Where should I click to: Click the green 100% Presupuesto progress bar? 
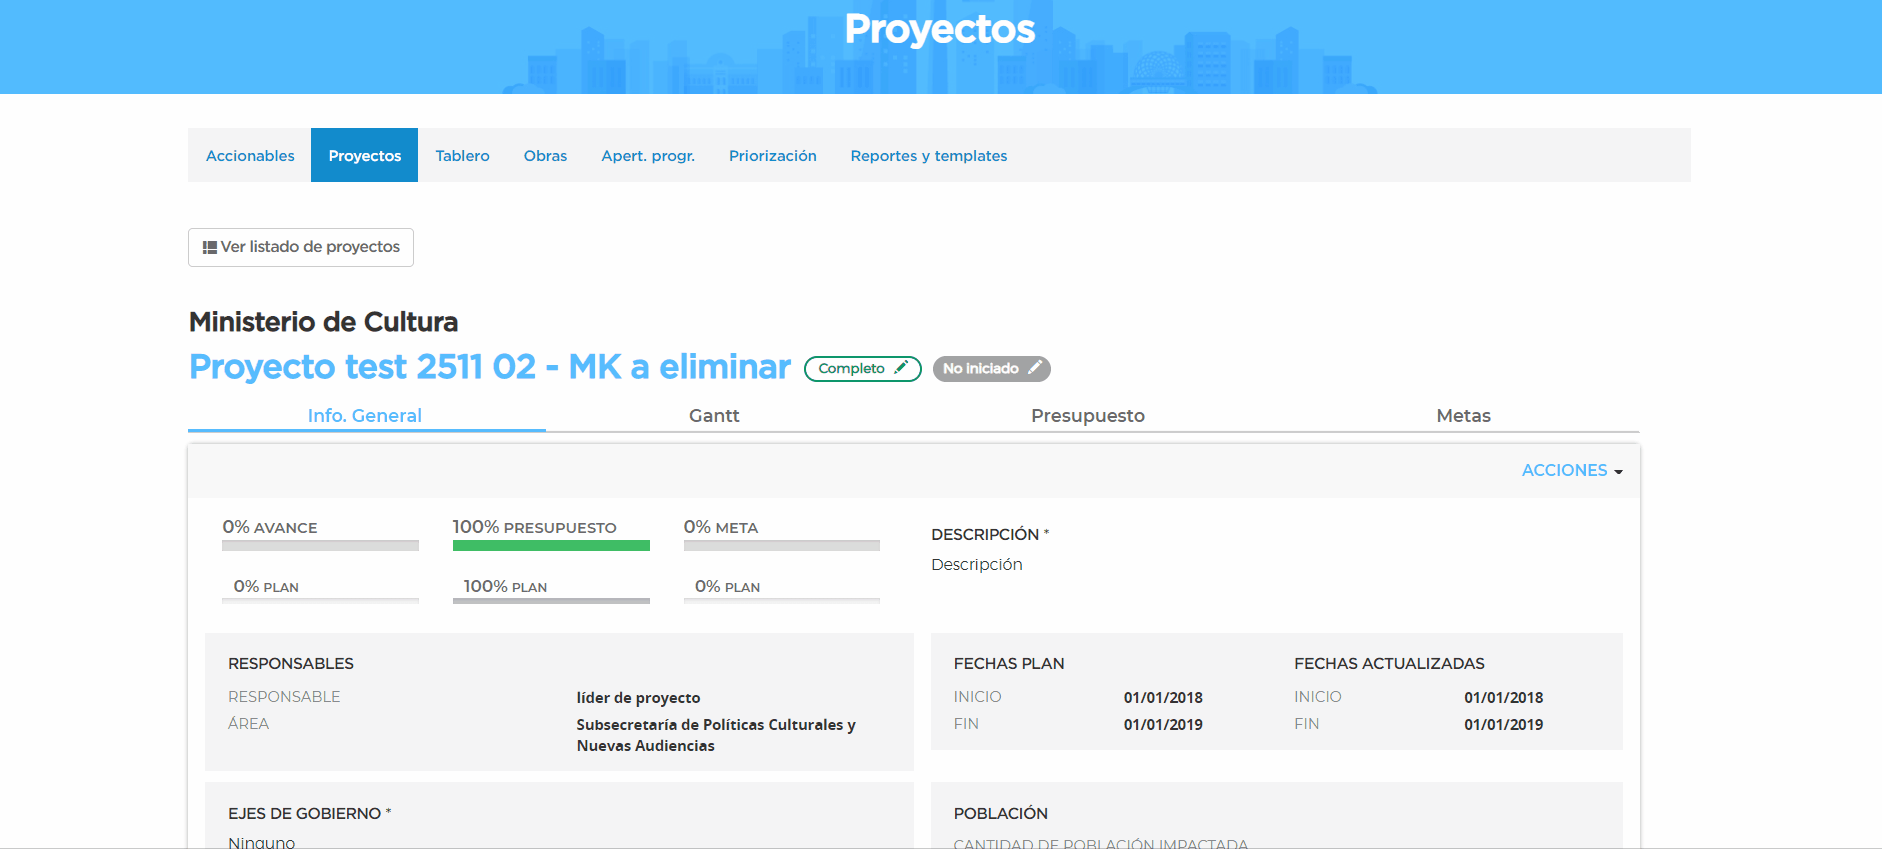click(x=551, y=546)
